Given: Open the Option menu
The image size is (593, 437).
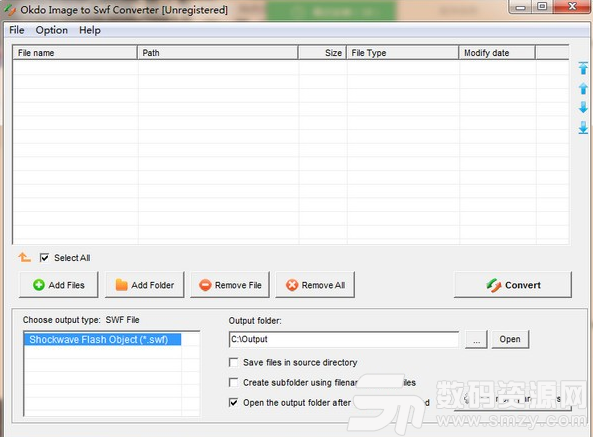Looking at the screenshot, I should tap(51, 30).
